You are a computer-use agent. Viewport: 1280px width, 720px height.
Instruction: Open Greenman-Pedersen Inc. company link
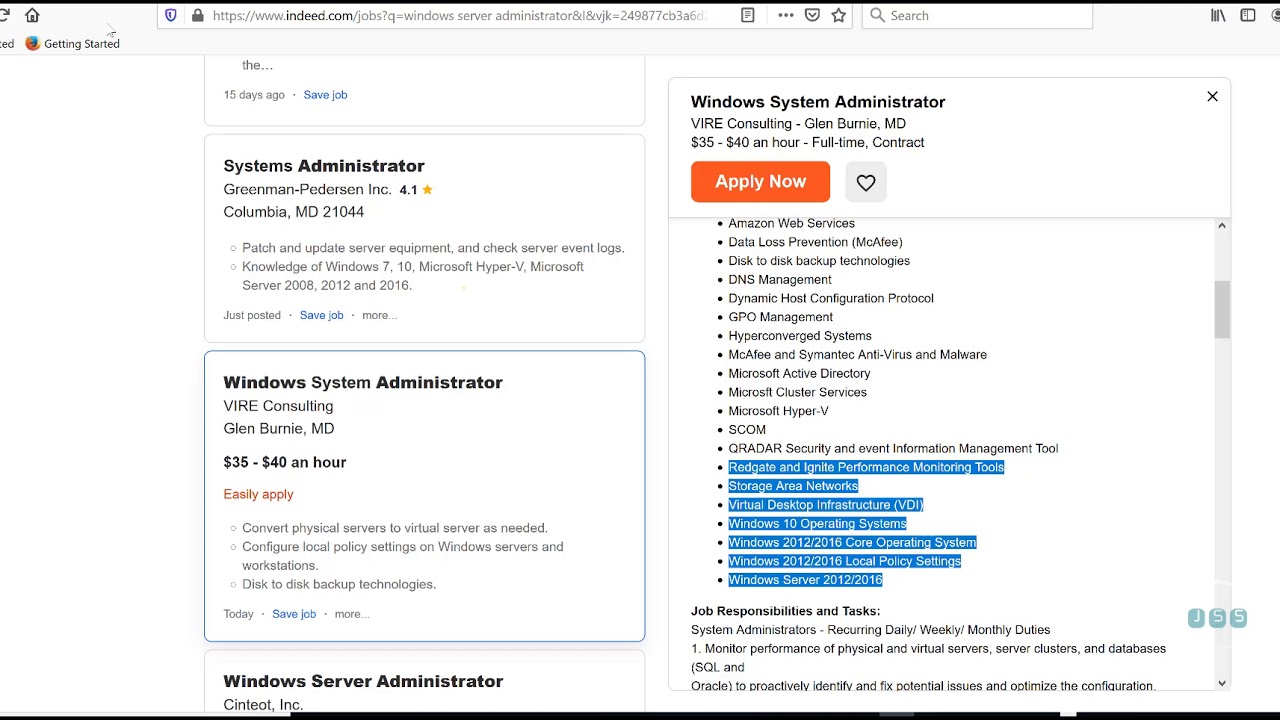click(307, 189)
